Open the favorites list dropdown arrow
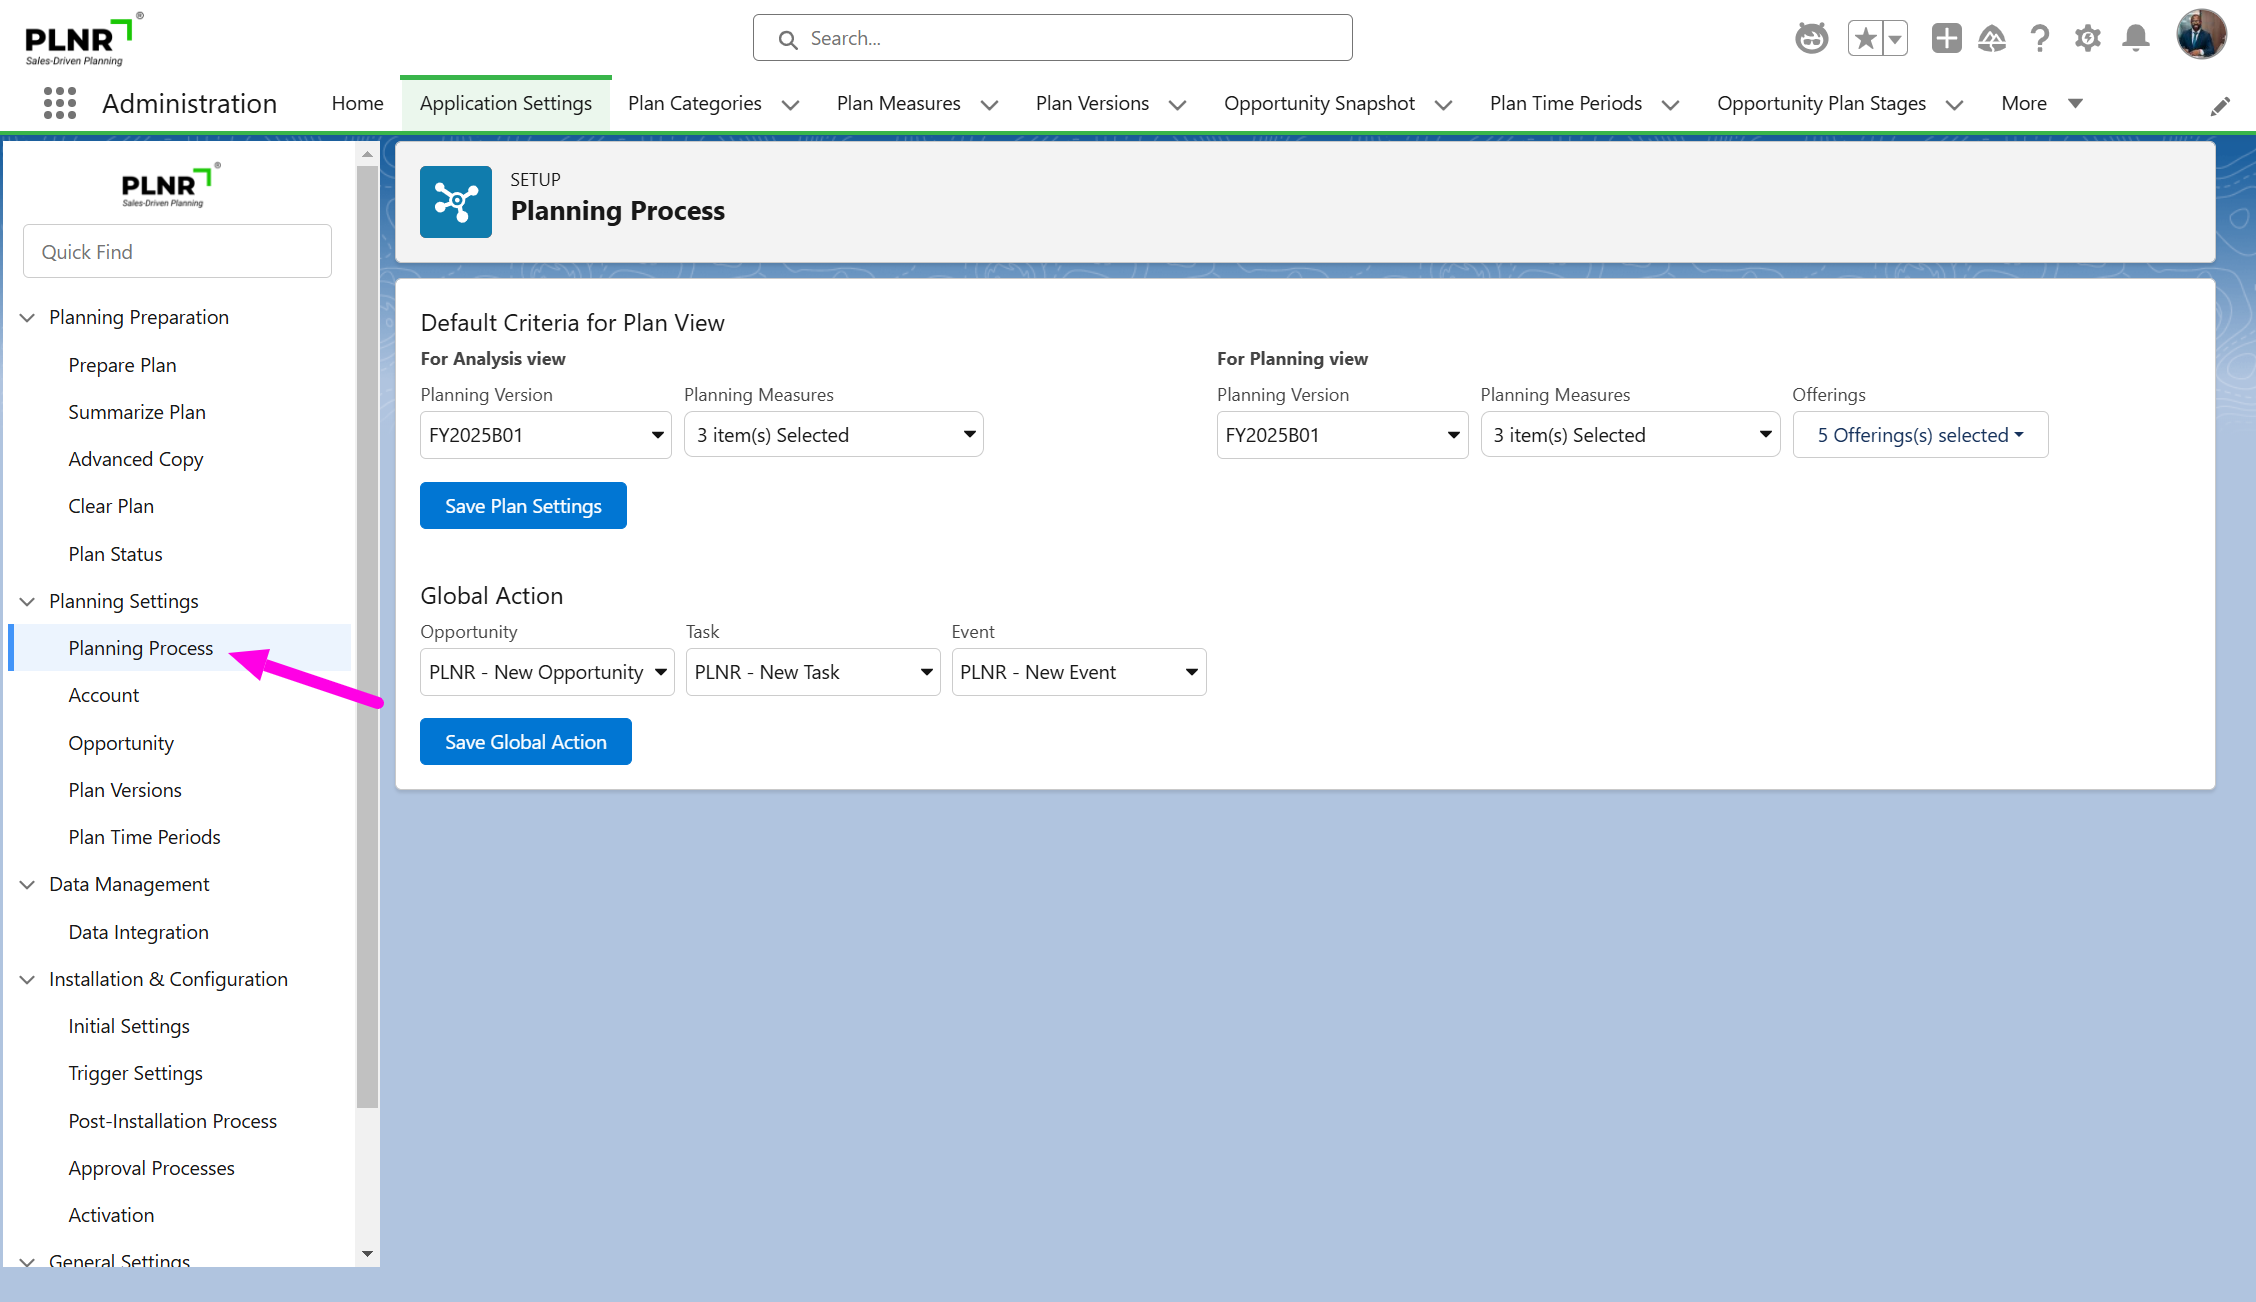The image size is (2256, 1302). [x=1894, y=39]
